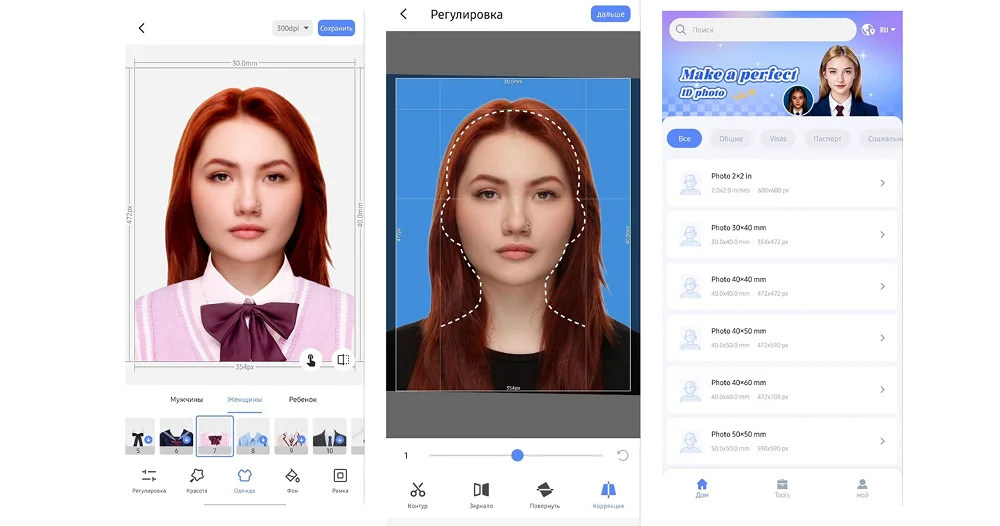Open the Фон background fill tool
This screenshot has width=1000, height=526.
click(x=292, y=481)
